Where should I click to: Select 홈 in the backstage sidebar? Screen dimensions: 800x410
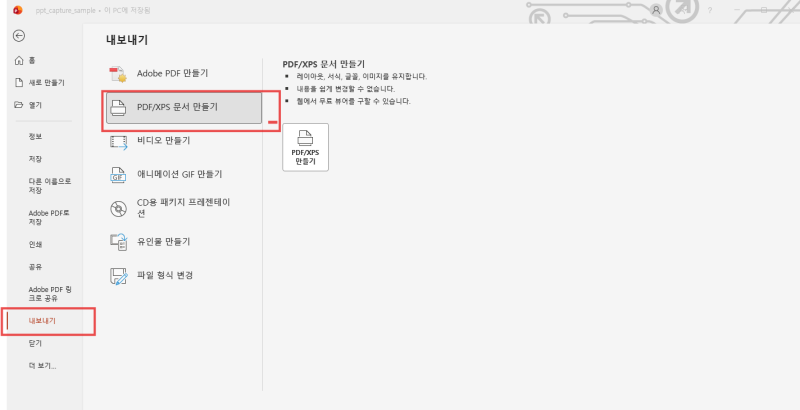tap(32, 60)
